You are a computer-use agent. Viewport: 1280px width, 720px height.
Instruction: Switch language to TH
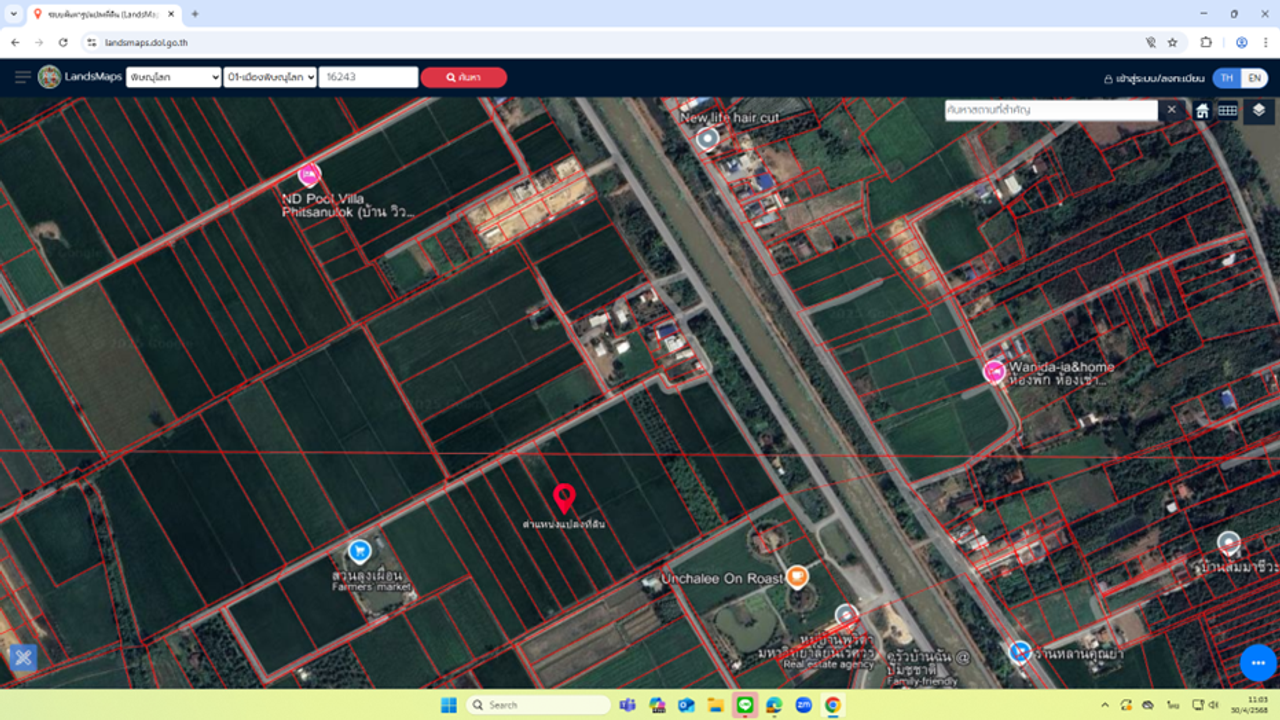point(1226,78)
